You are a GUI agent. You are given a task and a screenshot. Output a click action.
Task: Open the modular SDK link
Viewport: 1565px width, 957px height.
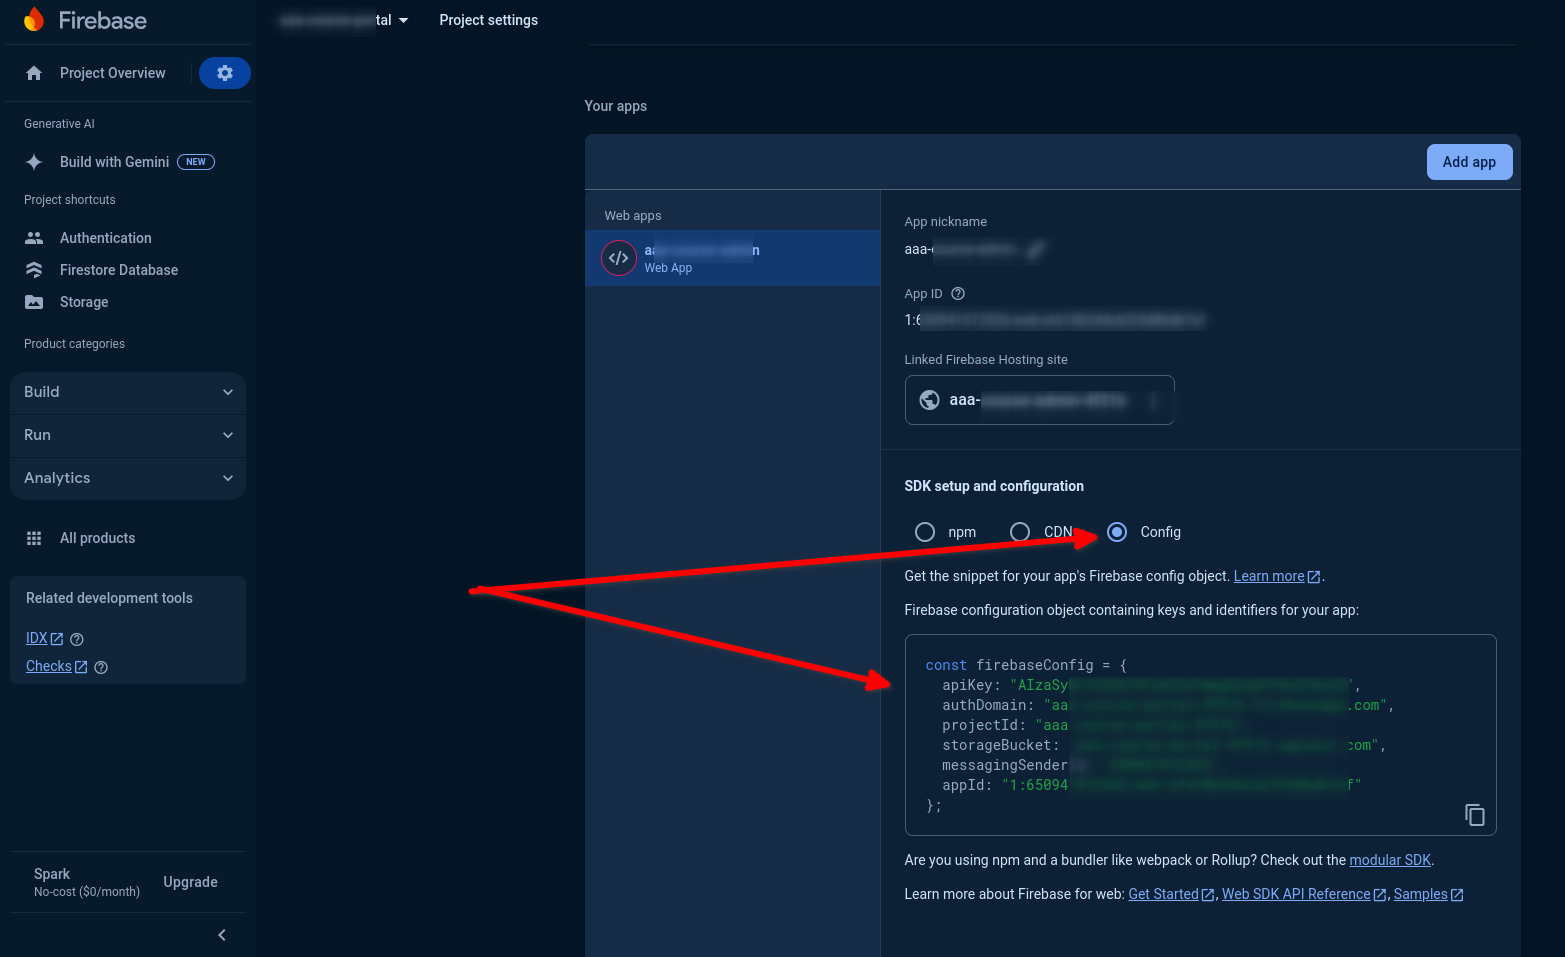[x=1390, y=860]
